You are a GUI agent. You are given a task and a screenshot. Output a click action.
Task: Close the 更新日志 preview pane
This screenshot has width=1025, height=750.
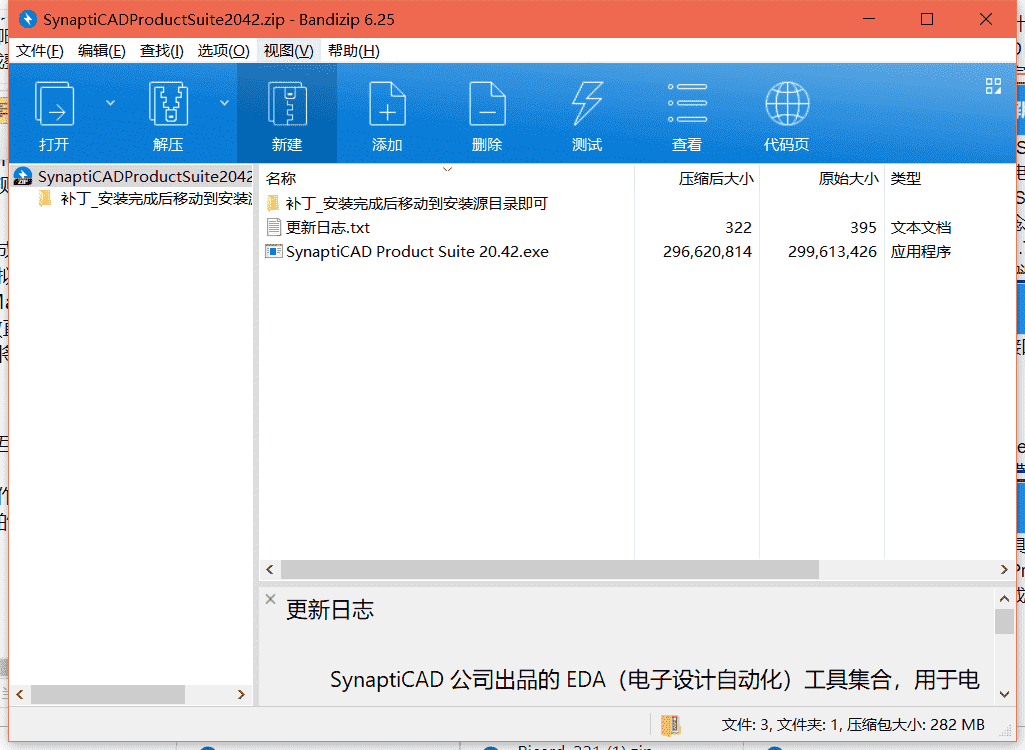point(271,598)
